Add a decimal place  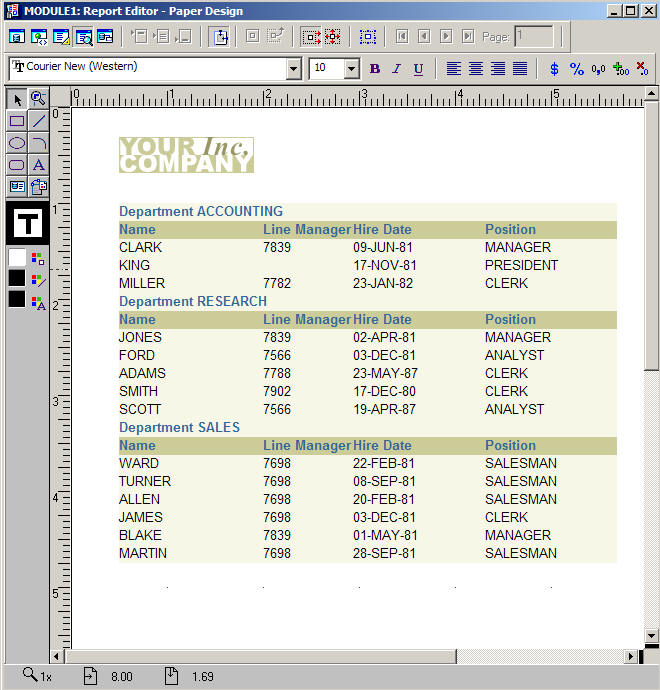pos(621,69)
